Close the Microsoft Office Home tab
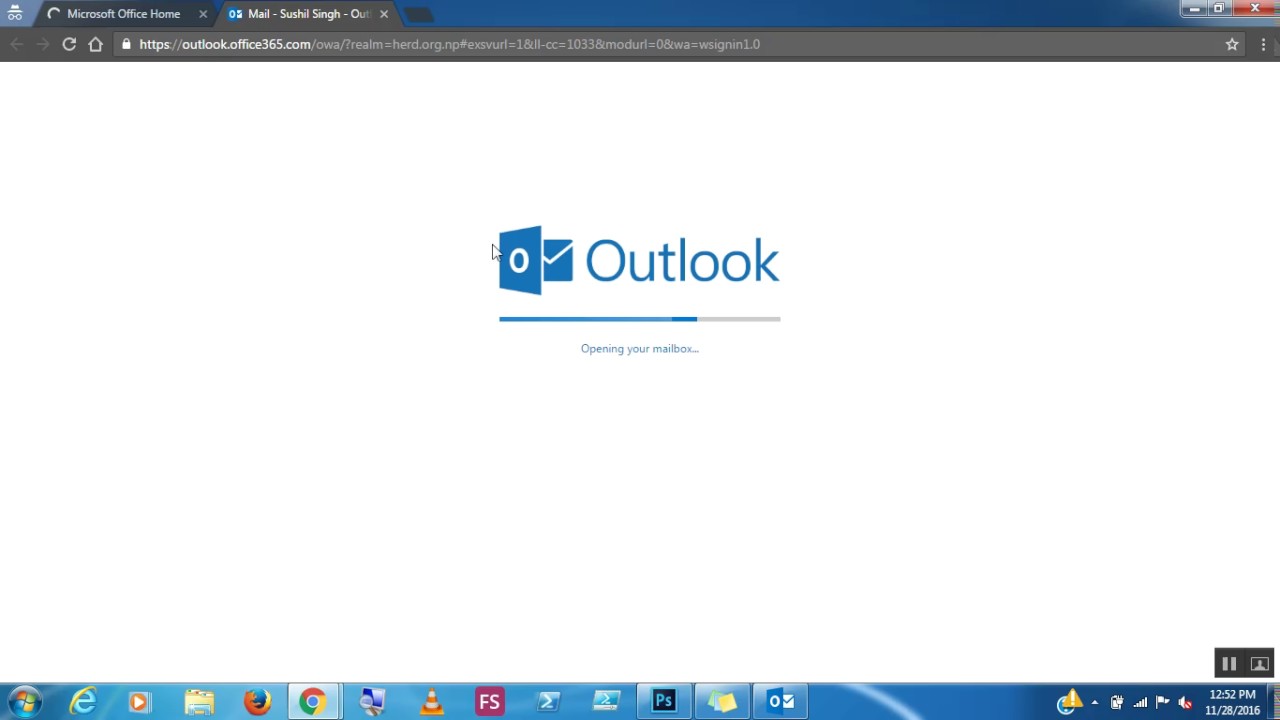 pyautogui.click(x=203, y=14)
